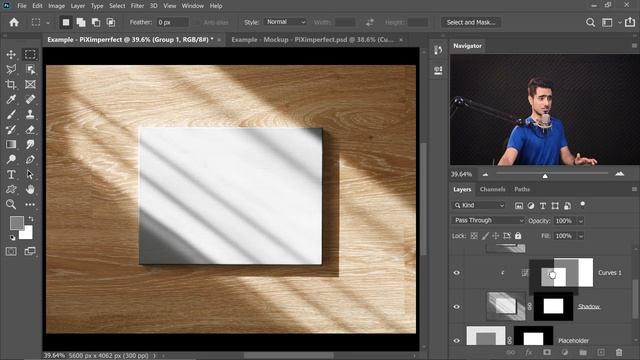
Task: Choose Add to Selection mode
Action: [81, 22]
